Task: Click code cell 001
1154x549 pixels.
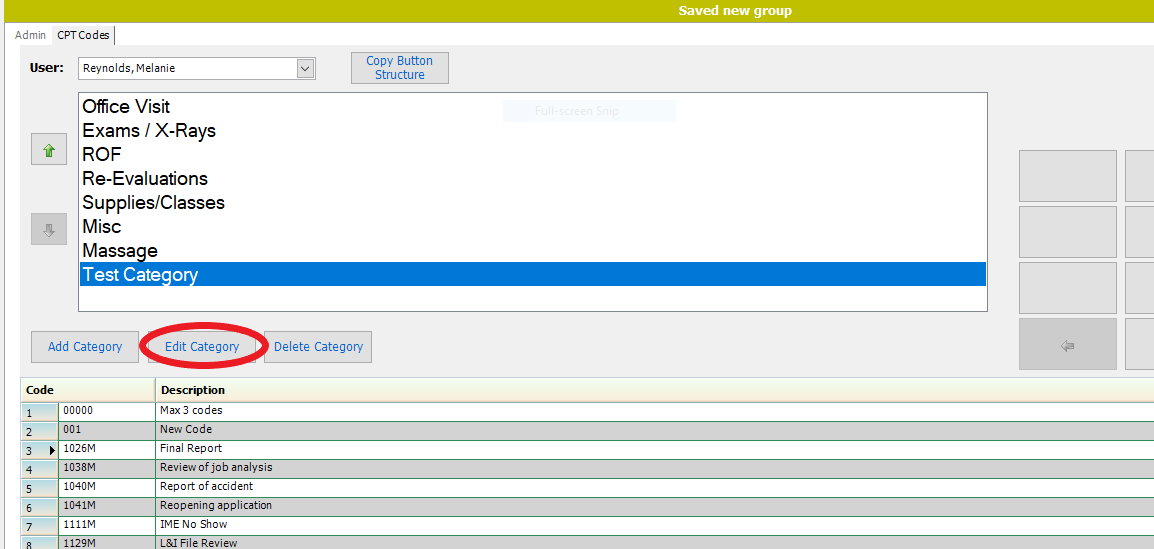Action: (x=107, y=430)
